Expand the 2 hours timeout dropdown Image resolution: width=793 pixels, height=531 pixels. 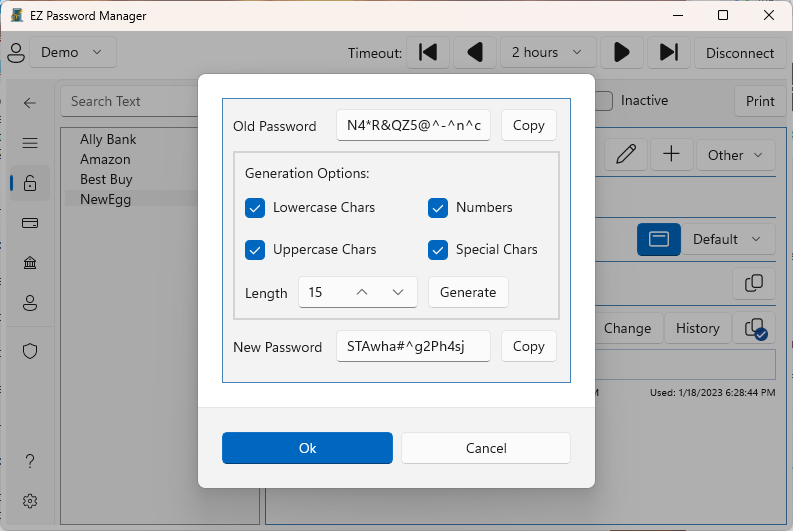coord(548,52)
